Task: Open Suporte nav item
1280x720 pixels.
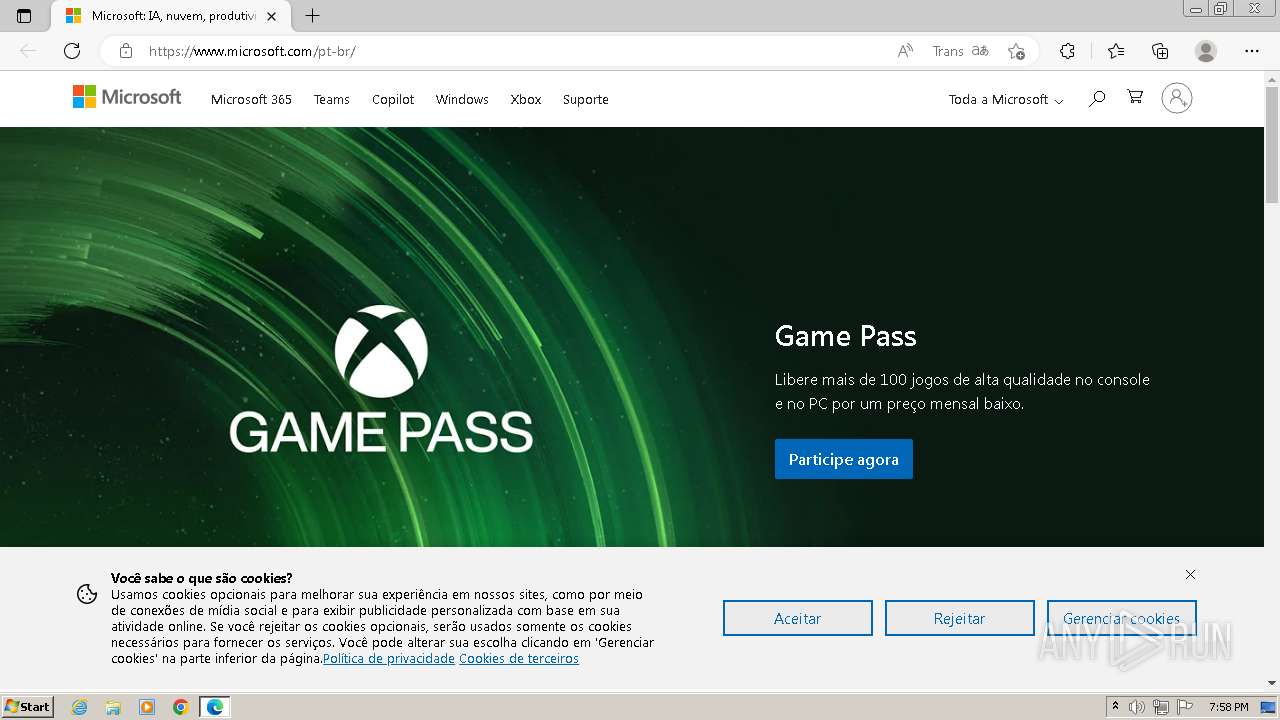Action: tap(585, 99)
